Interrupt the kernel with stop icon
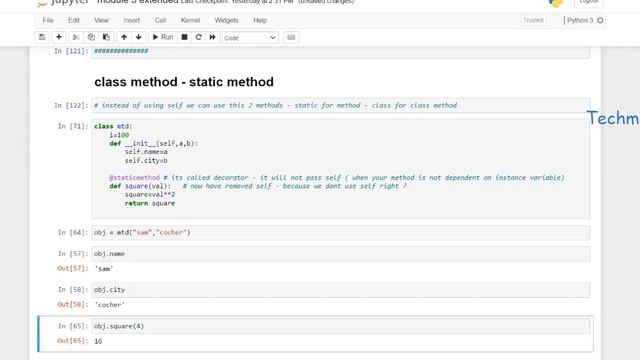 184,37
